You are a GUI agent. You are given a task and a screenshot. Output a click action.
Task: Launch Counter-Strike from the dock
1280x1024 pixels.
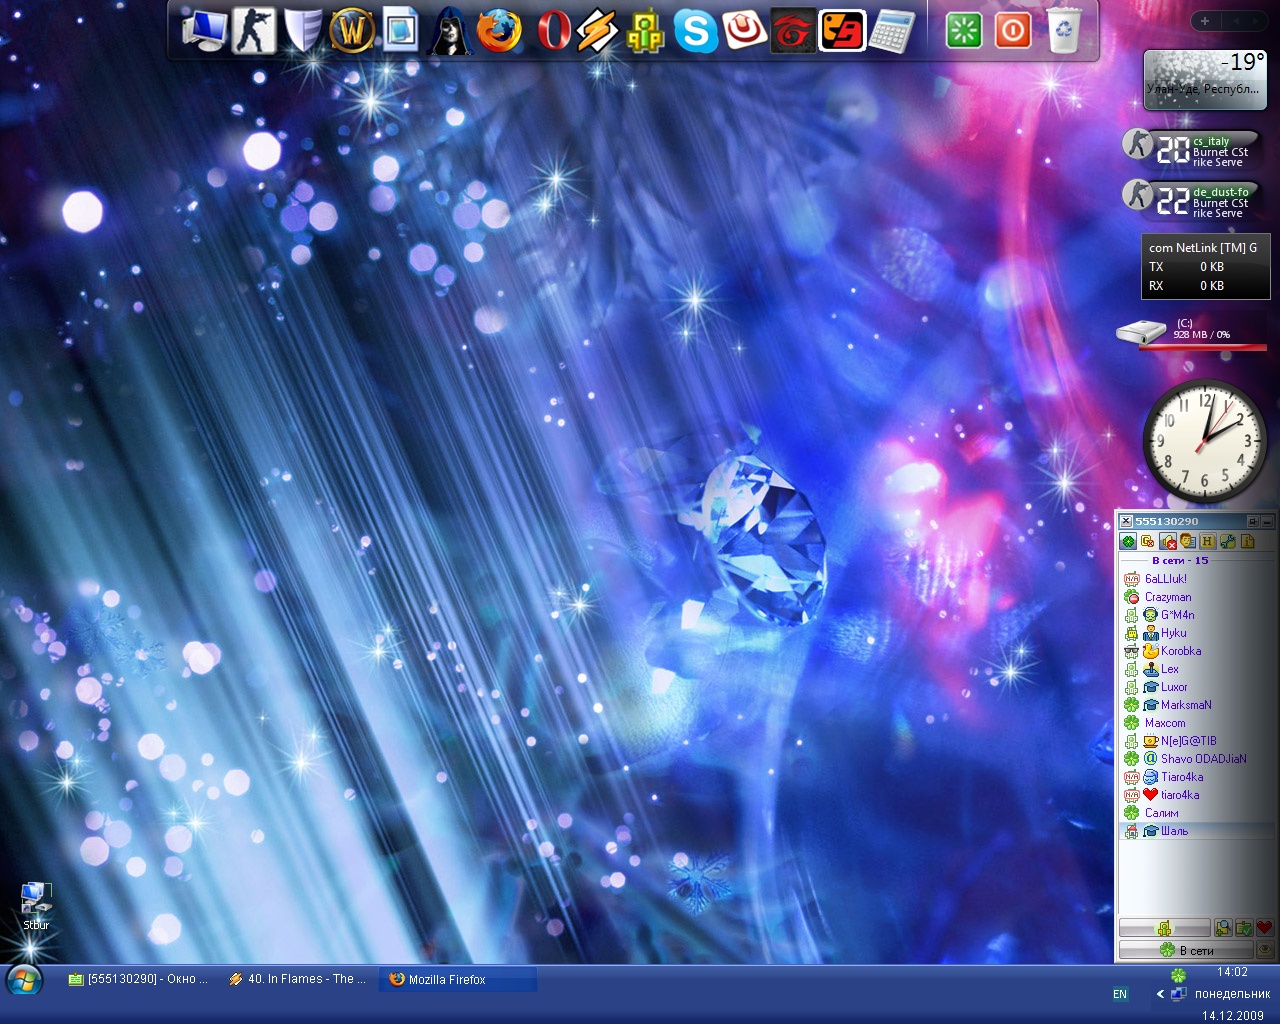point(254,30)
